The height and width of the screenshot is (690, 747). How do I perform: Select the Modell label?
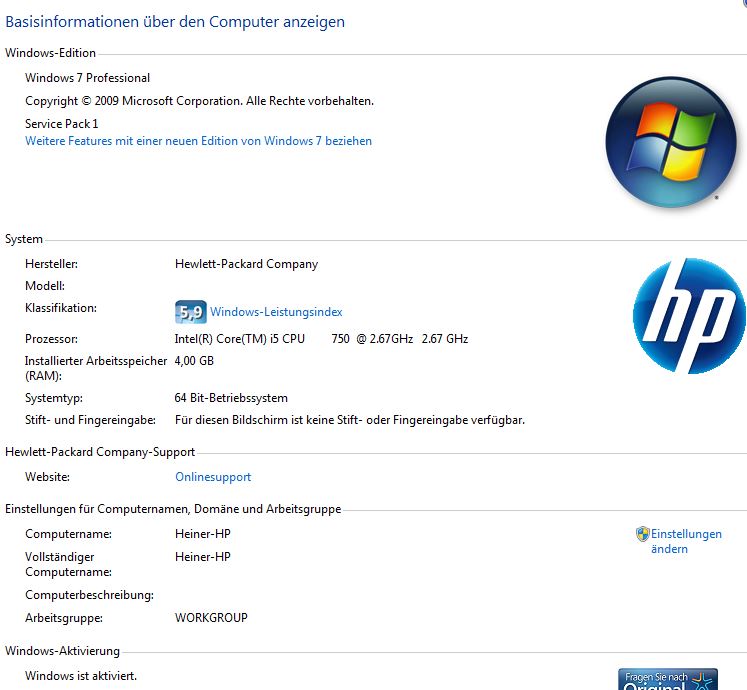pyautogui.click(x=45, y=286)
